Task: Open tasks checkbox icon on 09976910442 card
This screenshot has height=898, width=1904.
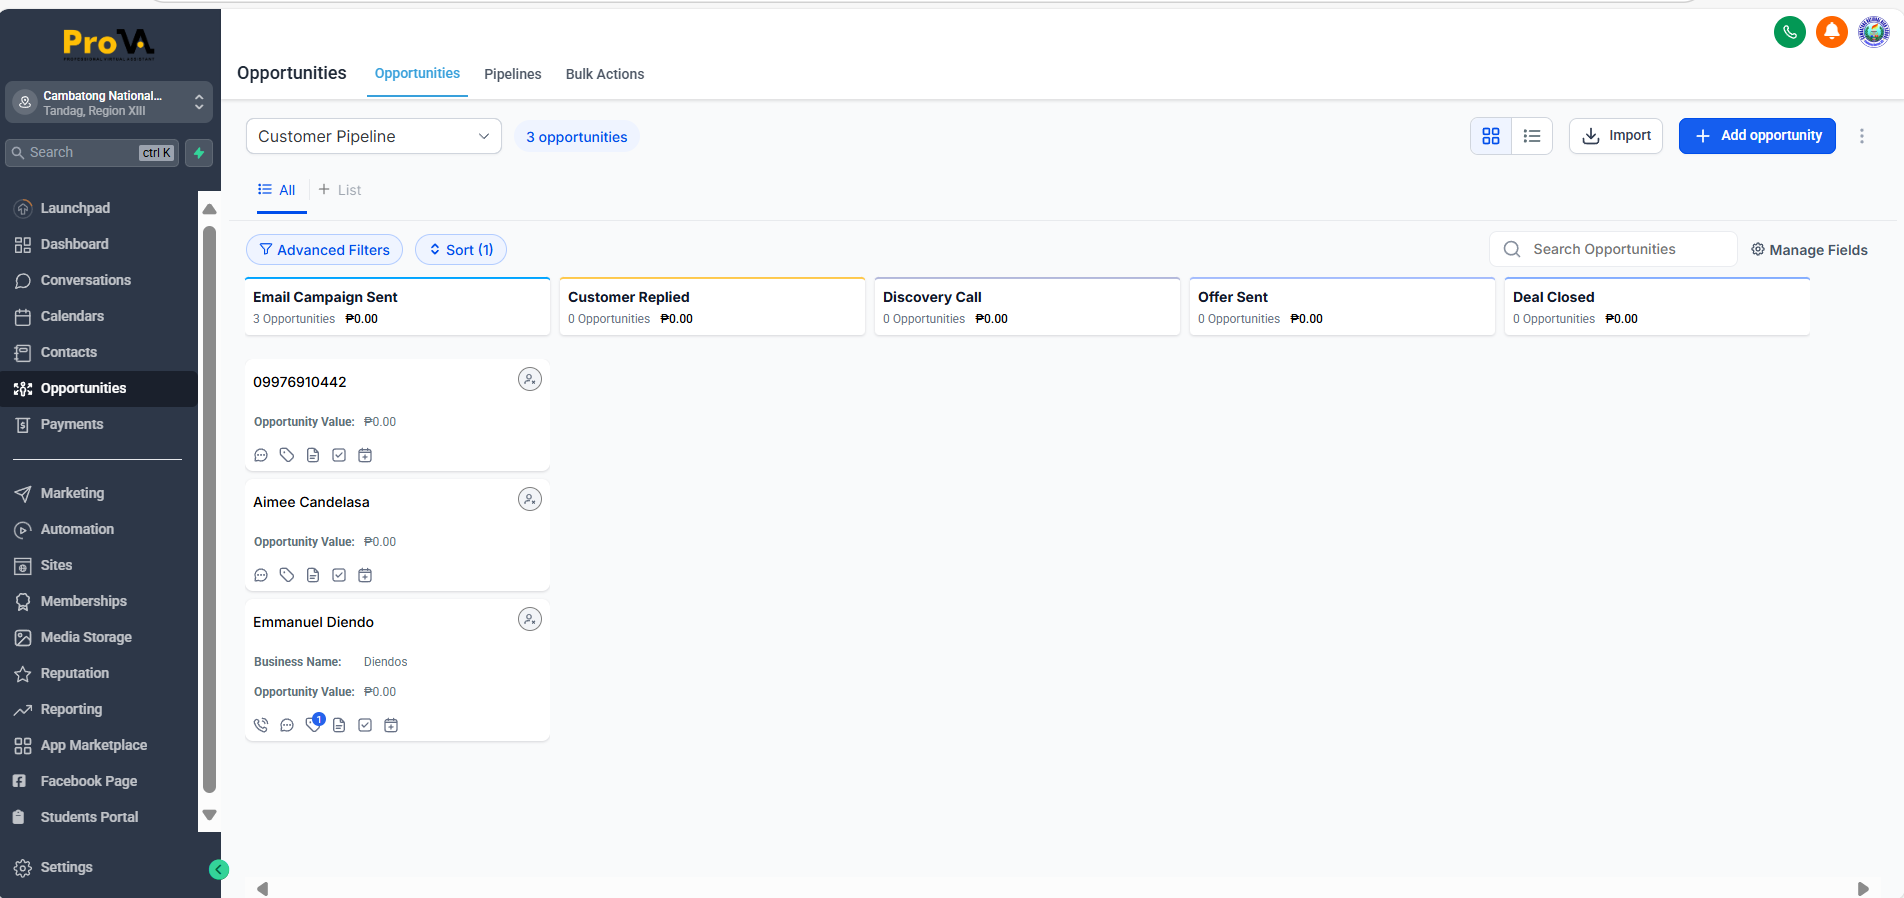Action: tap(339, 455)
